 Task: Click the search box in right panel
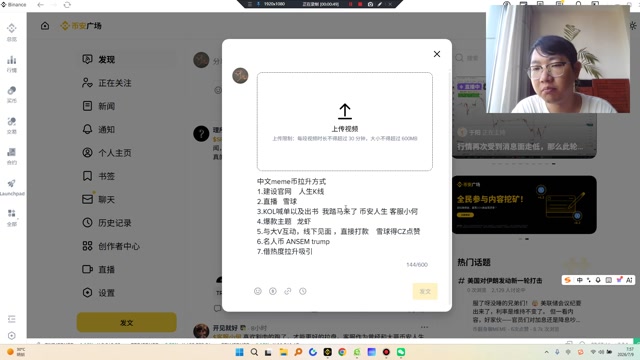(469, 58)
